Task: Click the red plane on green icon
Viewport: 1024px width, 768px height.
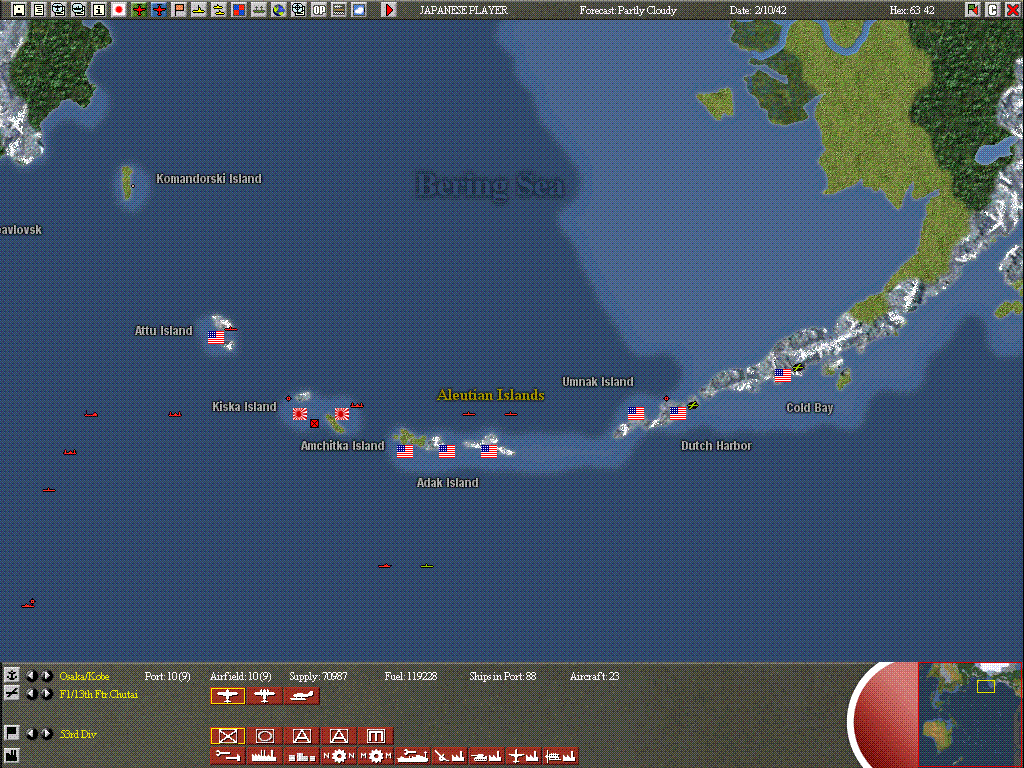Action: tap(139, 10)
